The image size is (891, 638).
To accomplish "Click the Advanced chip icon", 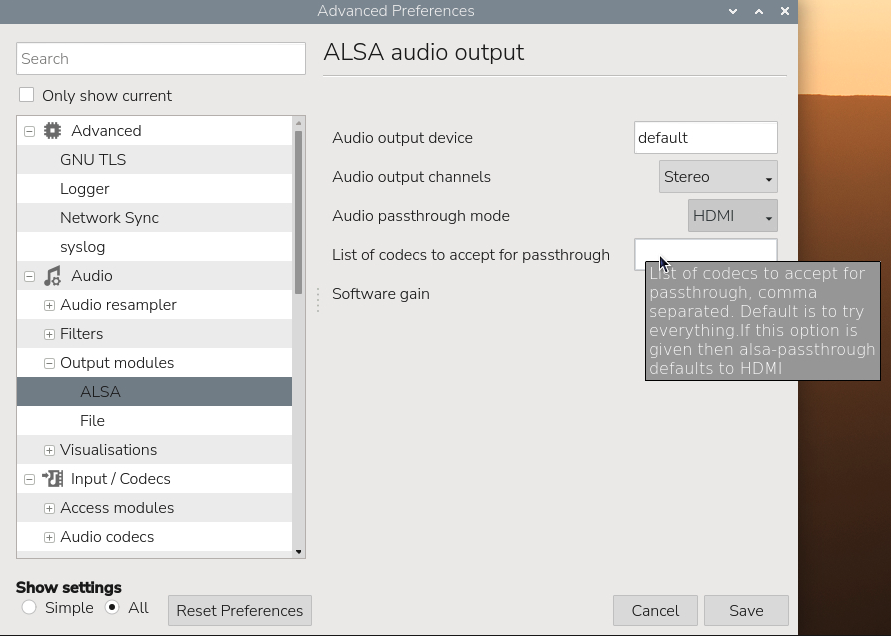I will [53, 131].
